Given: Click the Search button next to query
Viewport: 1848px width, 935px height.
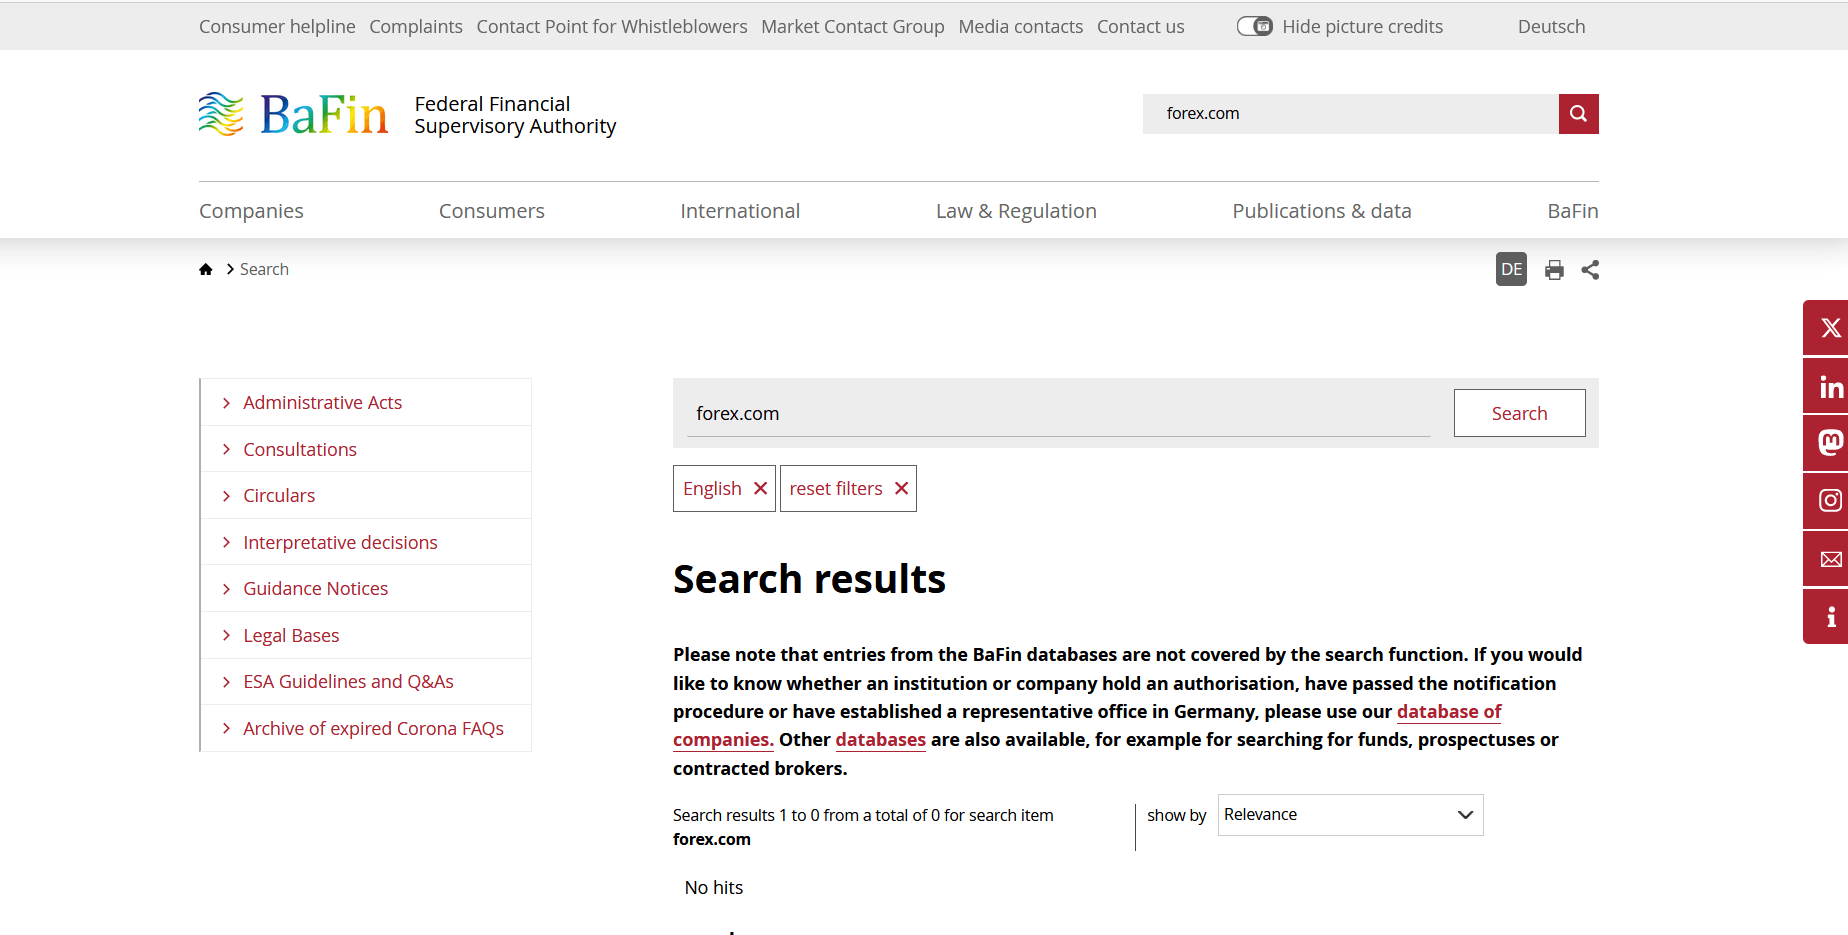Looking at the screenshot, I should (x=1519, y=413).
